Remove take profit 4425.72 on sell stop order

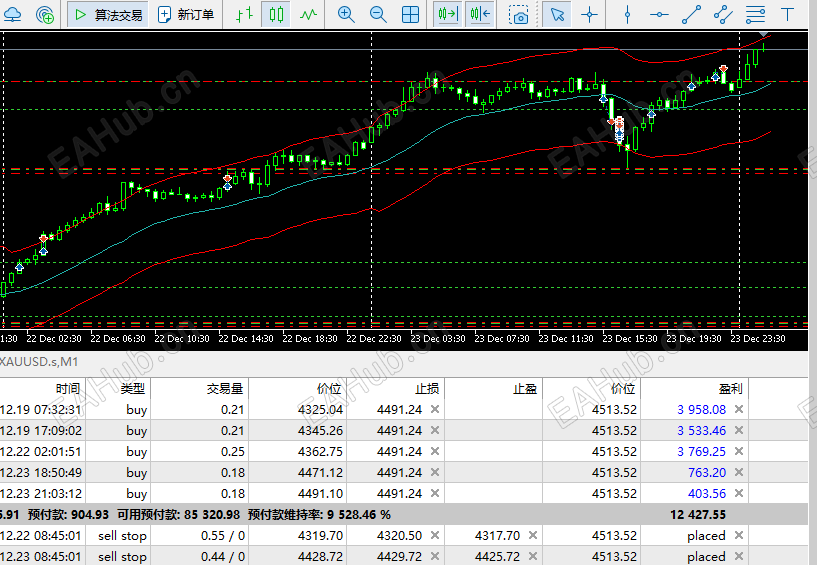point(533,556)
